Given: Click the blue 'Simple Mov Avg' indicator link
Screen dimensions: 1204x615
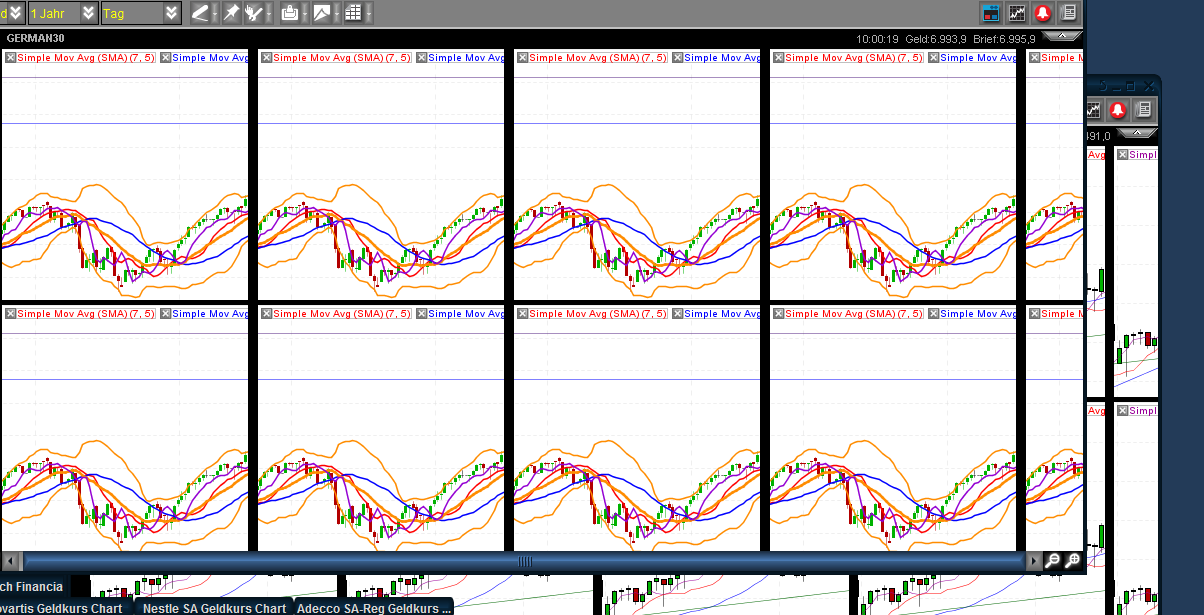Looking at the screenshot, I should point(209,57).
